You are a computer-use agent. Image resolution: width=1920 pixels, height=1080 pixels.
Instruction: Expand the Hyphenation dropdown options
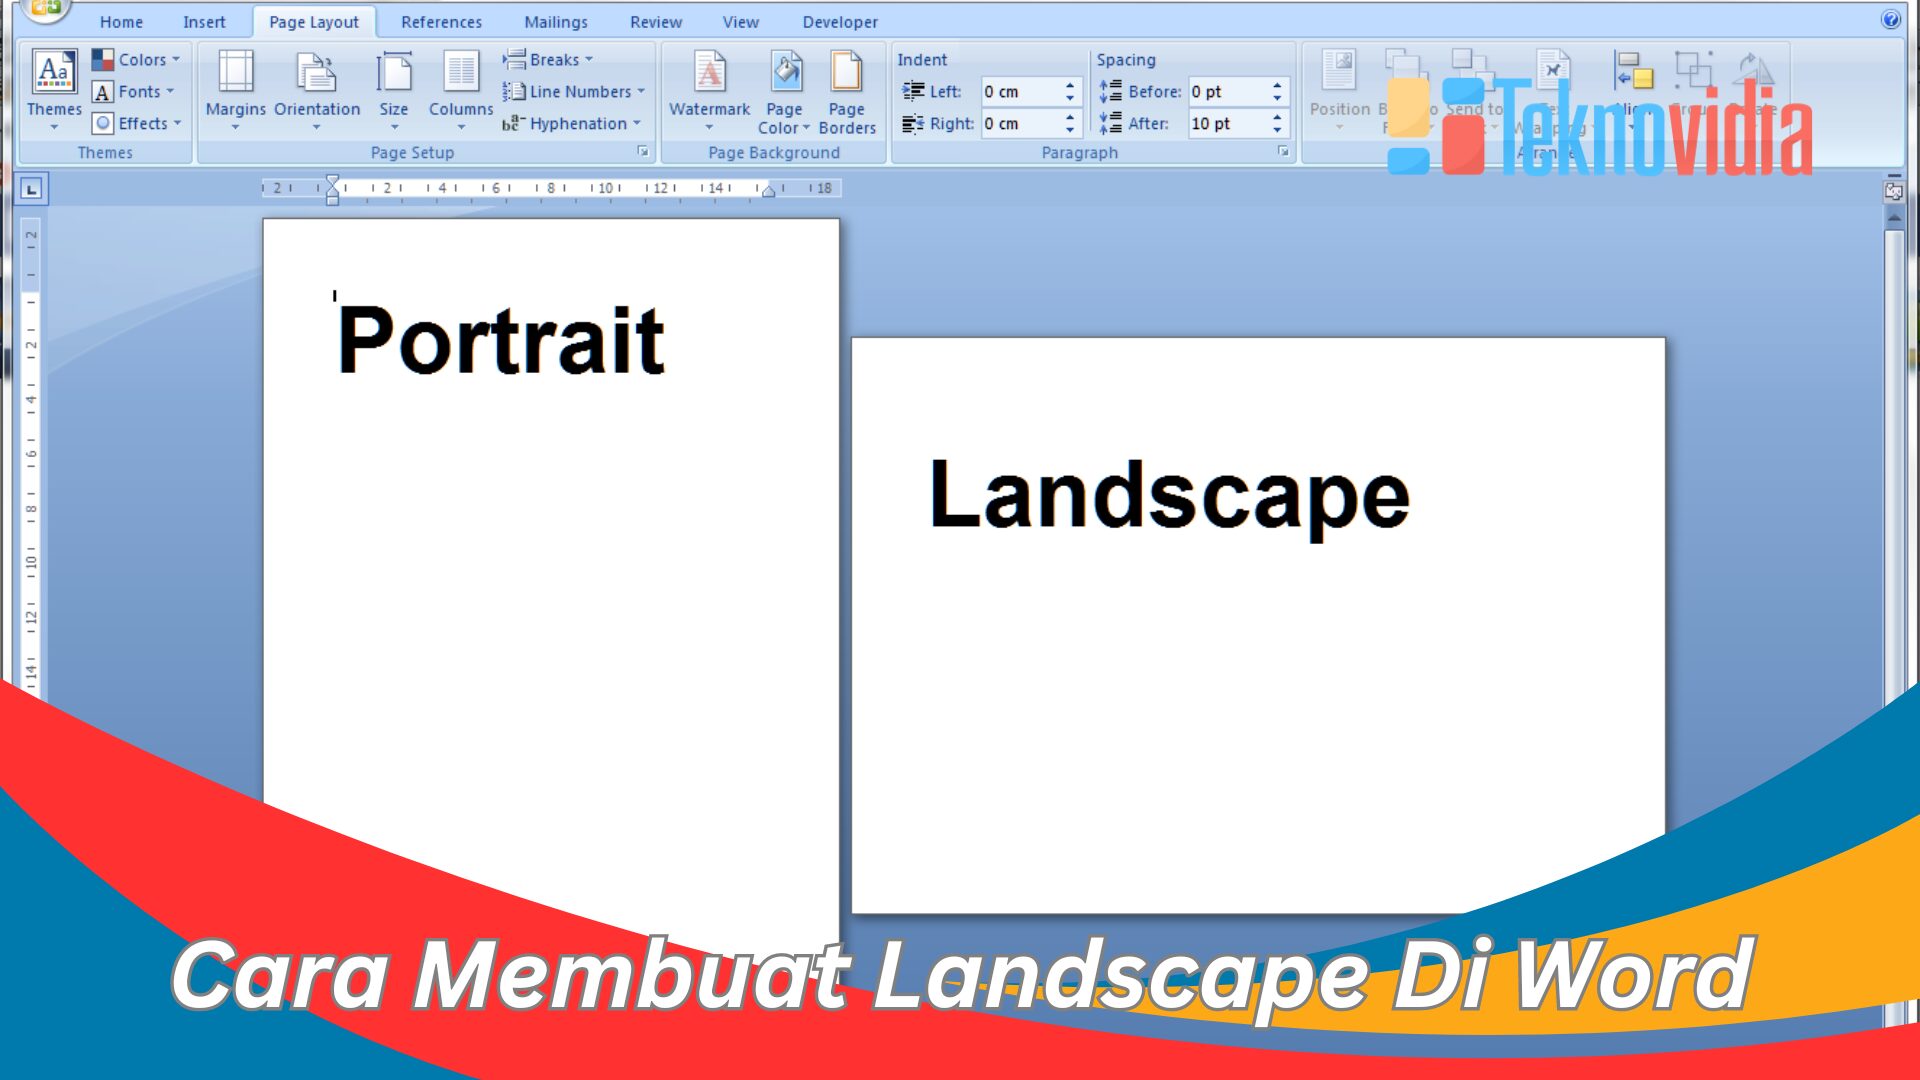[636, 123]
